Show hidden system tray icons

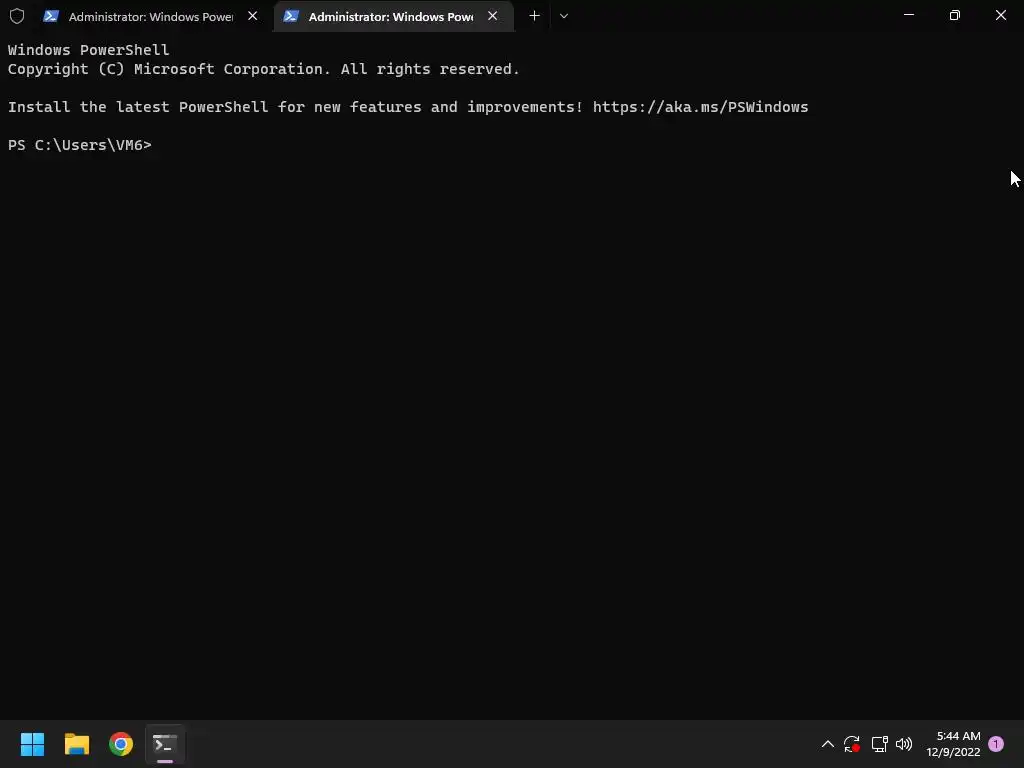pyautogui.click(x=827, y=744)
